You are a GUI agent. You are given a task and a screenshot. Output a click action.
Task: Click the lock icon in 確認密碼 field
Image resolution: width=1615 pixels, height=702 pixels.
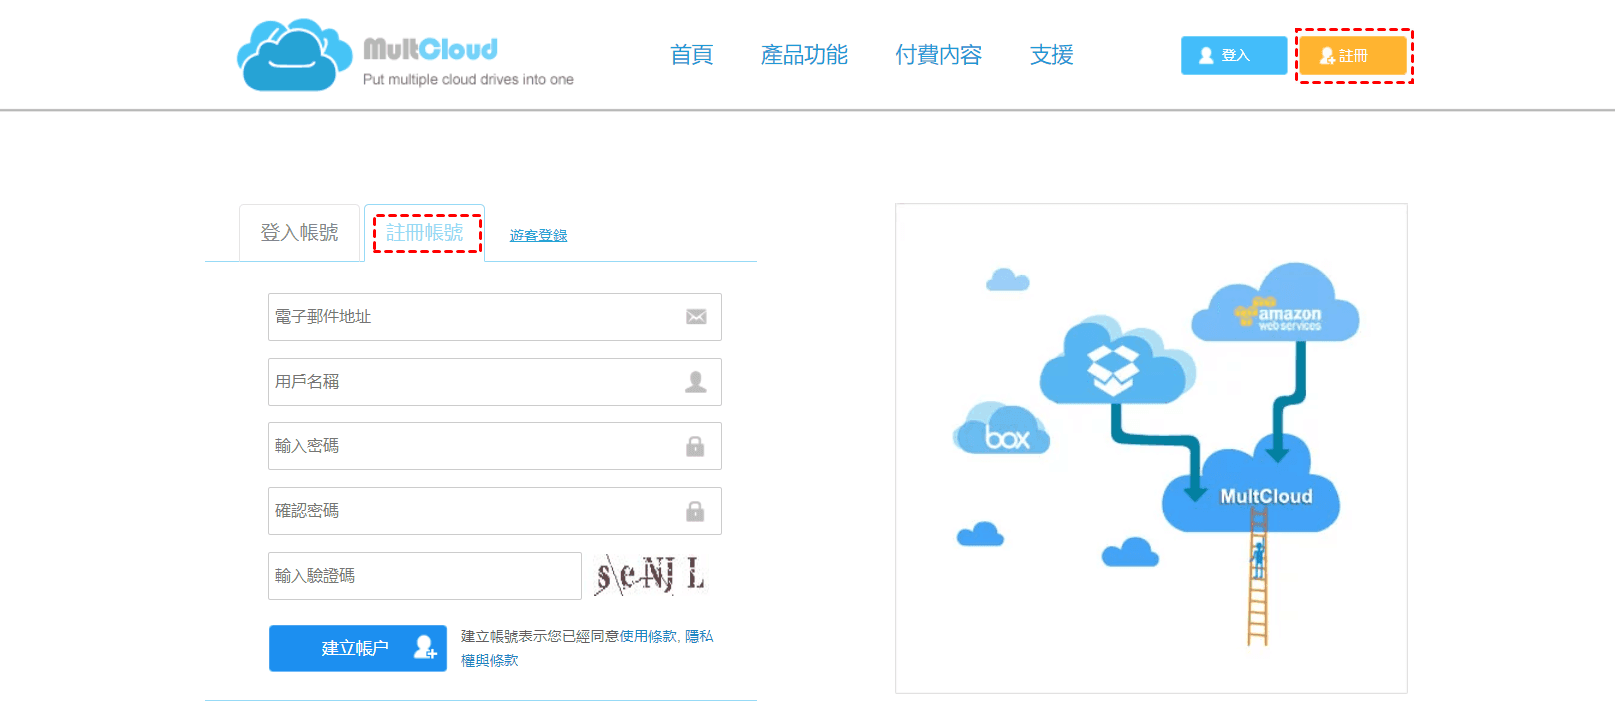695,511
